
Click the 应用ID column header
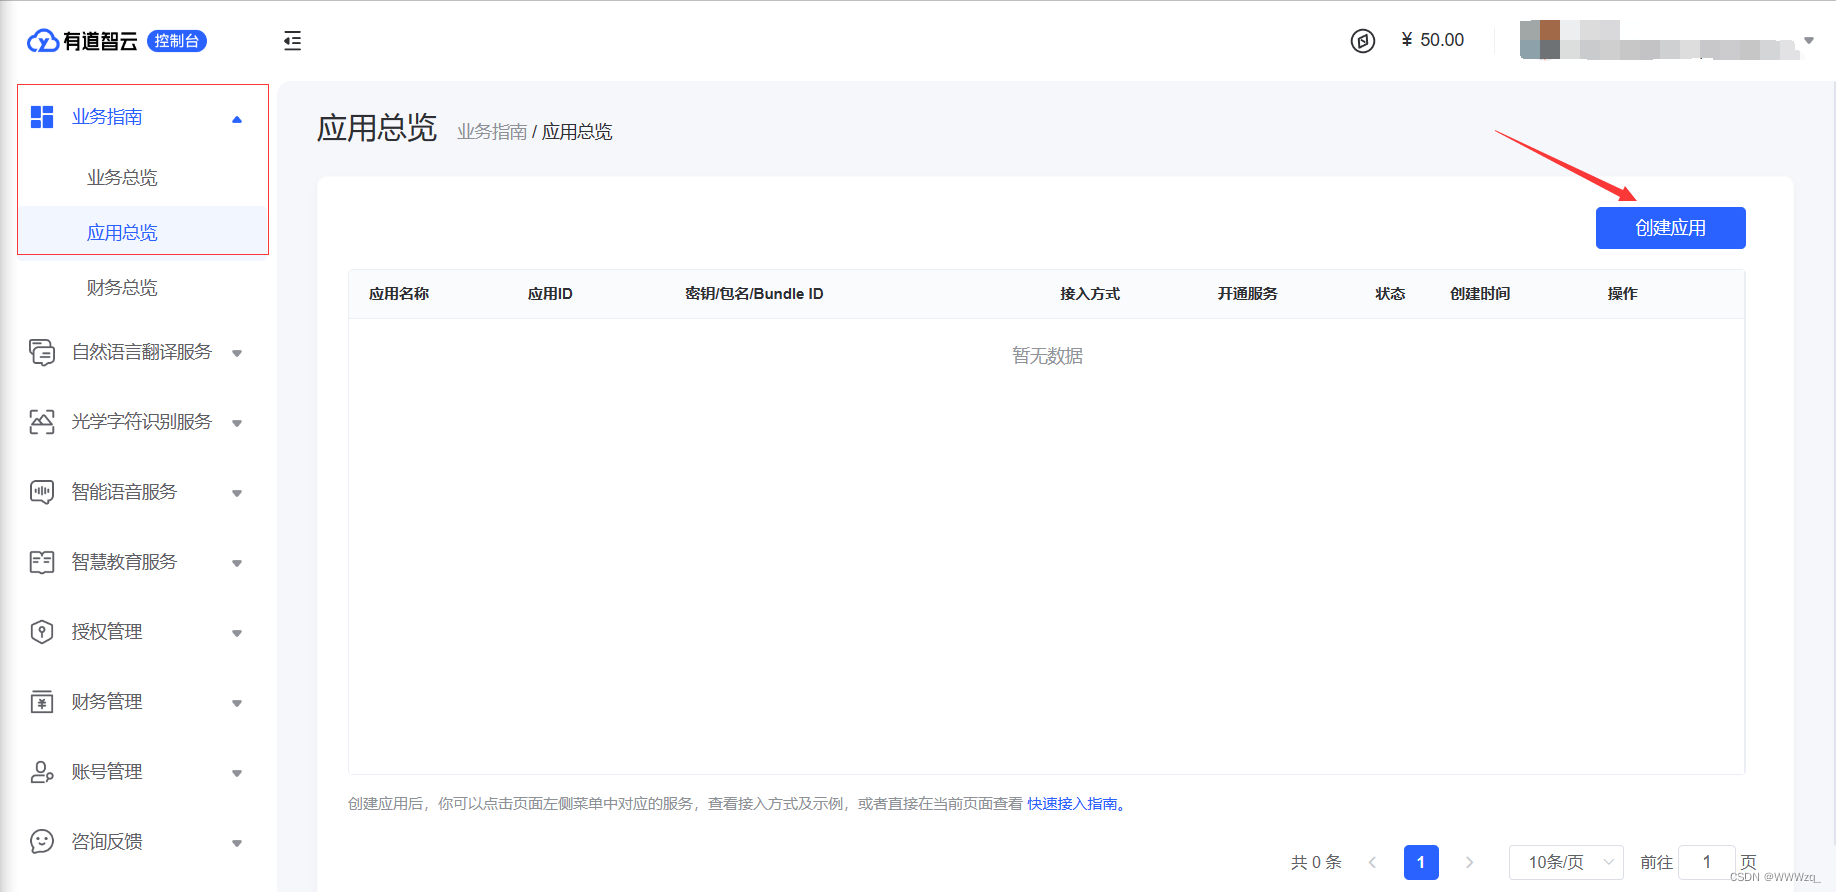coord(550,294)
